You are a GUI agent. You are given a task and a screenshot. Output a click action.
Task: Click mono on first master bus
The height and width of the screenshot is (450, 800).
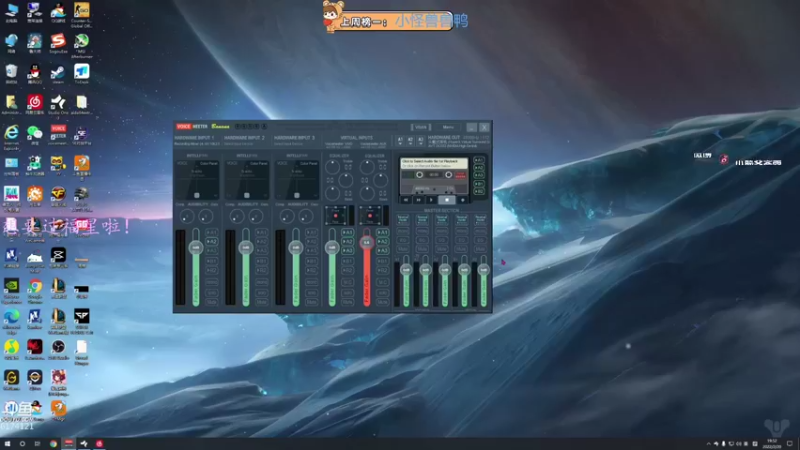(403, 231)
